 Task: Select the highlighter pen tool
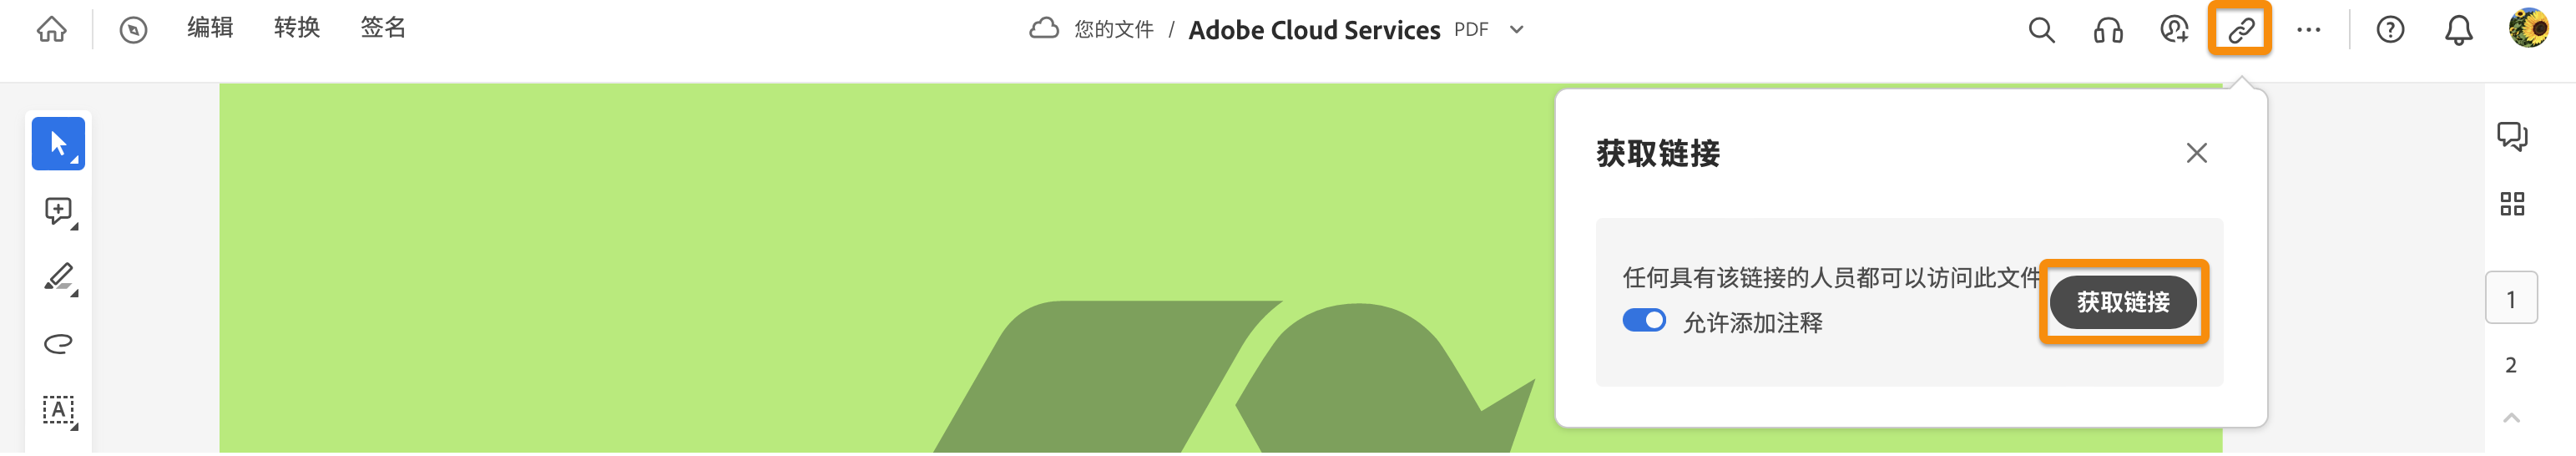pyautogui.click(x=59, y=278)
